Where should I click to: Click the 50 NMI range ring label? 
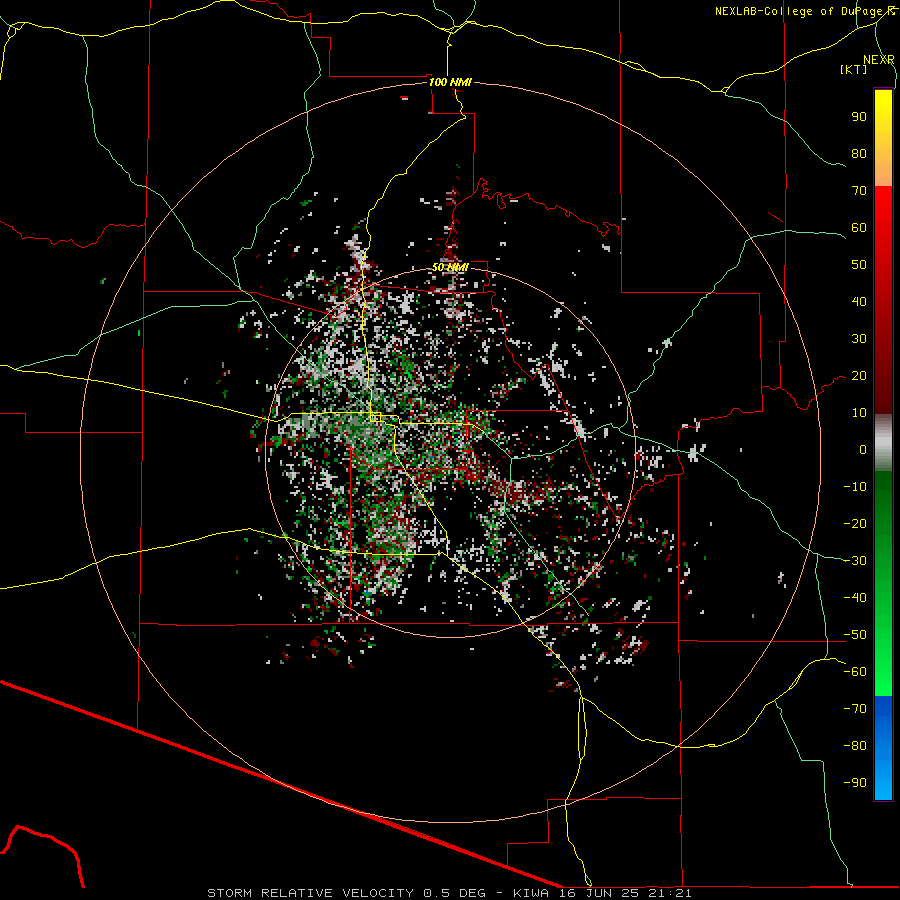[x=451, y=267]
